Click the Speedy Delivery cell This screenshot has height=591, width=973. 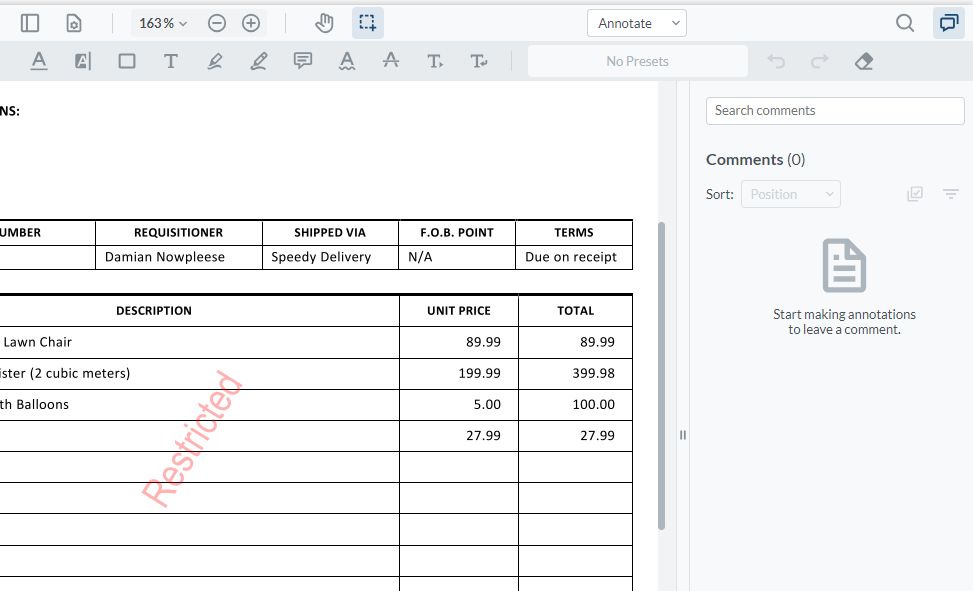point(330,257)
